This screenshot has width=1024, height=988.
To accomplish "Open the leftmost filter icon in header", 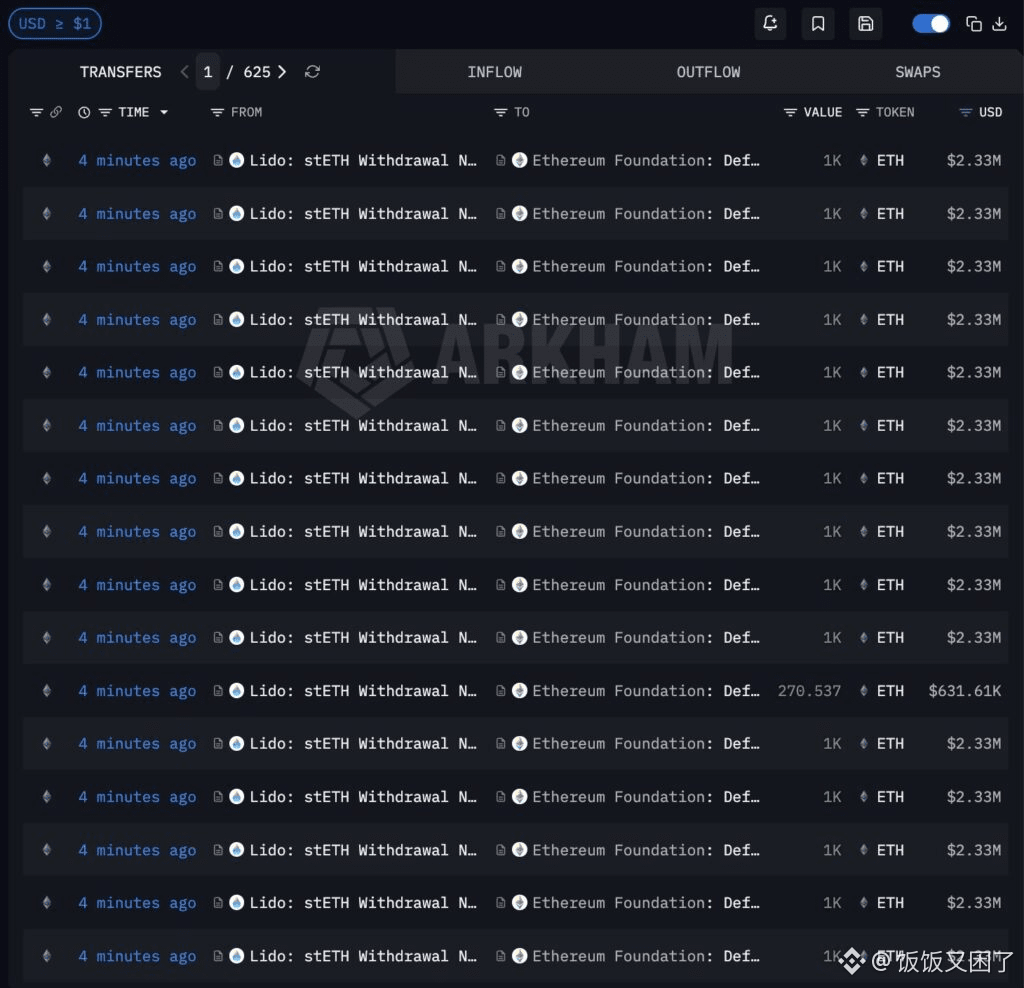I will pyautogui.click(x=37, y=112).
